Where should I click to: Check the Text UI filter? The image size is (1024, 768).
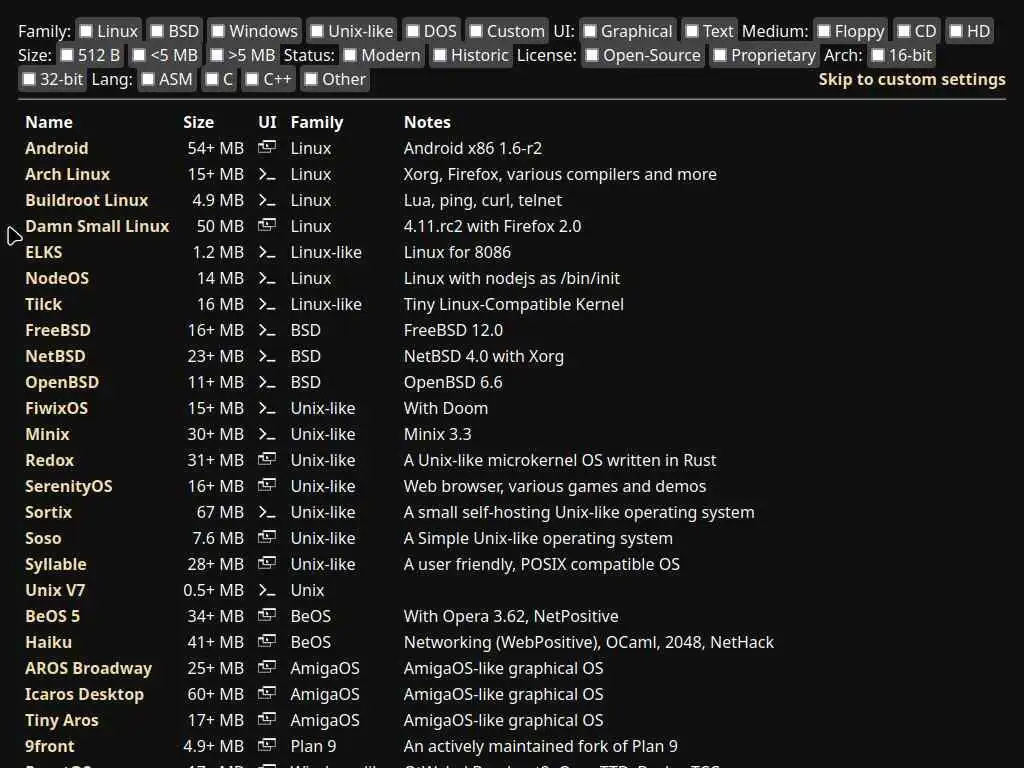click(x=692, y=31)
